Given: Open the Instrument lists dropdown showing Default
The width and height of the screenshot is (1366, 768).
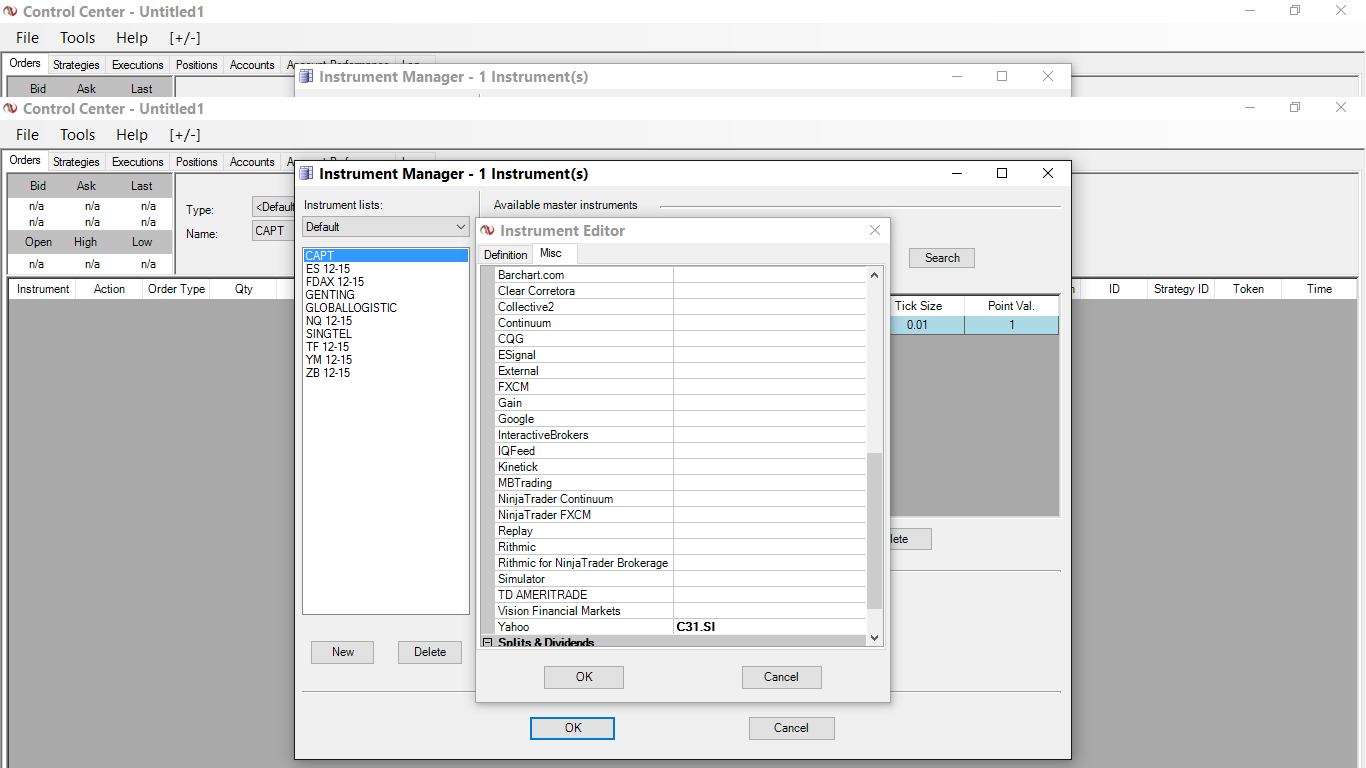Looking at the screenshot, I should [386, 227].
